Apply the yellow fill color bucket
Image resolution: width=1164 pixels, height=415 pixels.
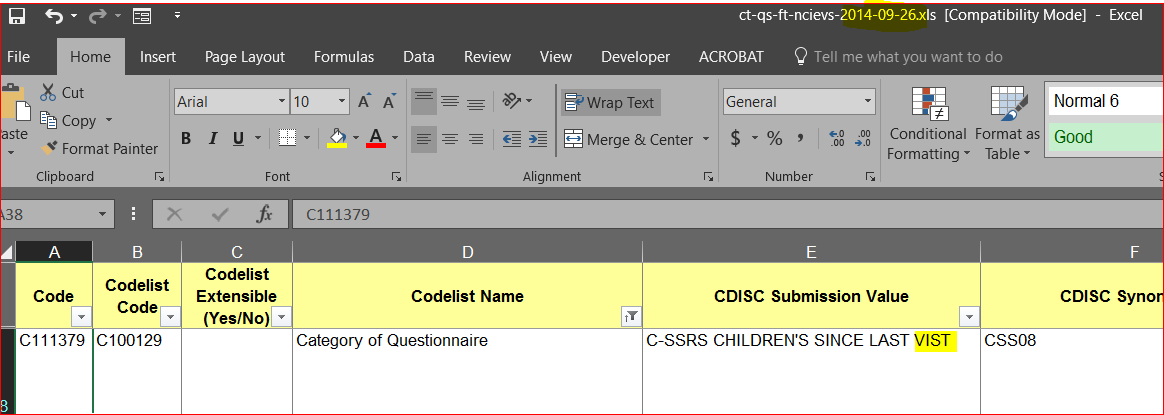point(337,138)
